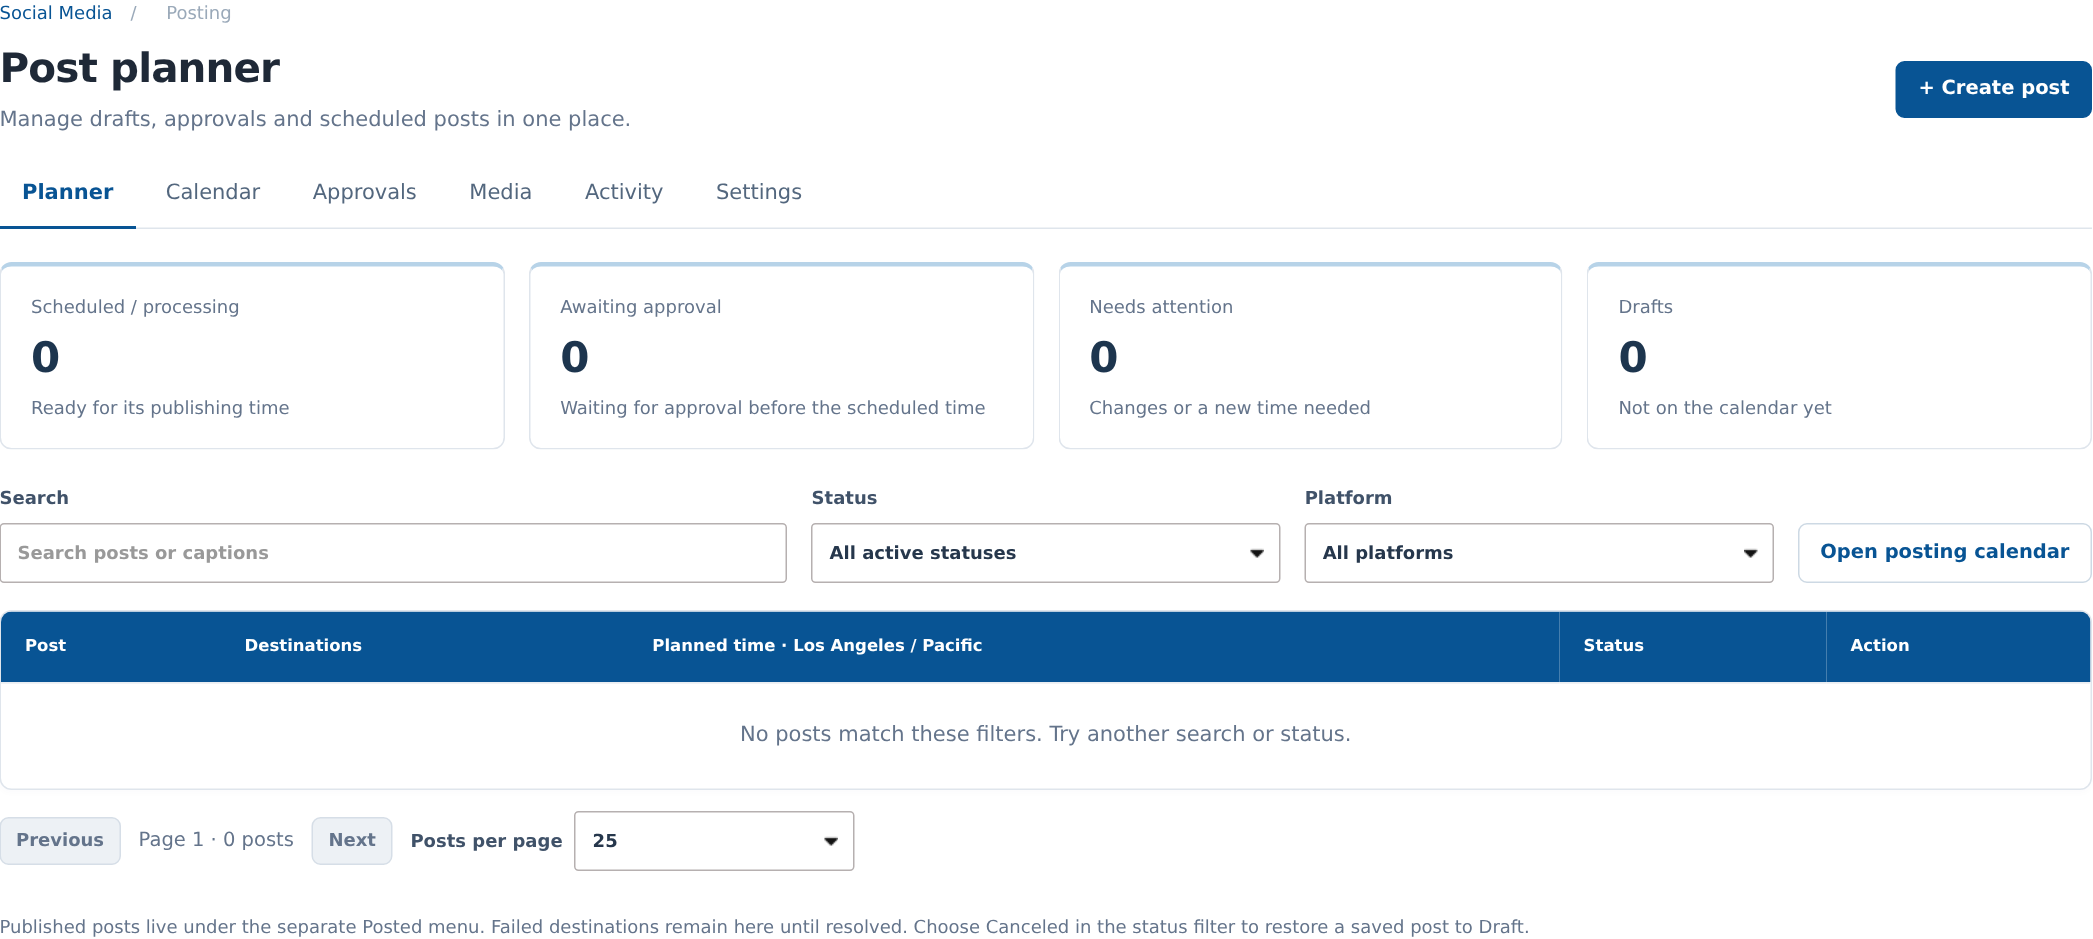Open the Approvals tab
The width and height of the screenshot is (2093, 939).
[364, 192]
